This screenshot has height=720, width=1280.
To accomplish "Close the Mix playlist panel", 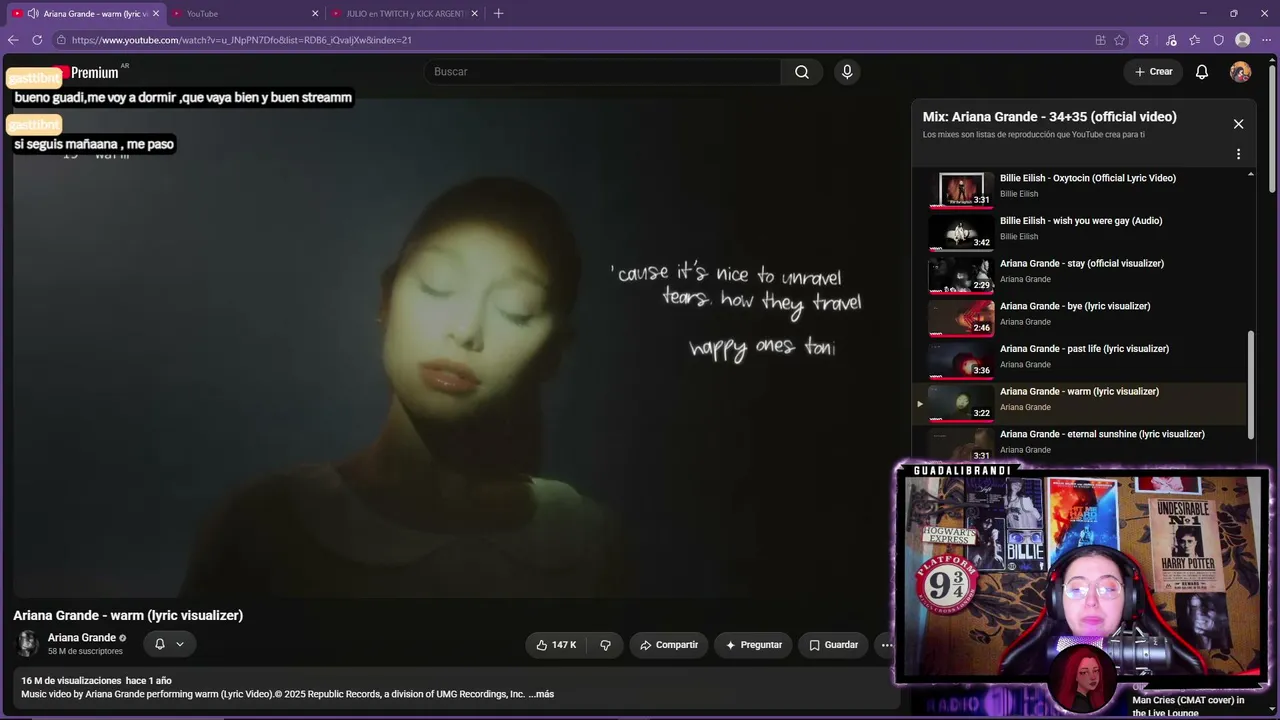I will [x=1238, y=124].
